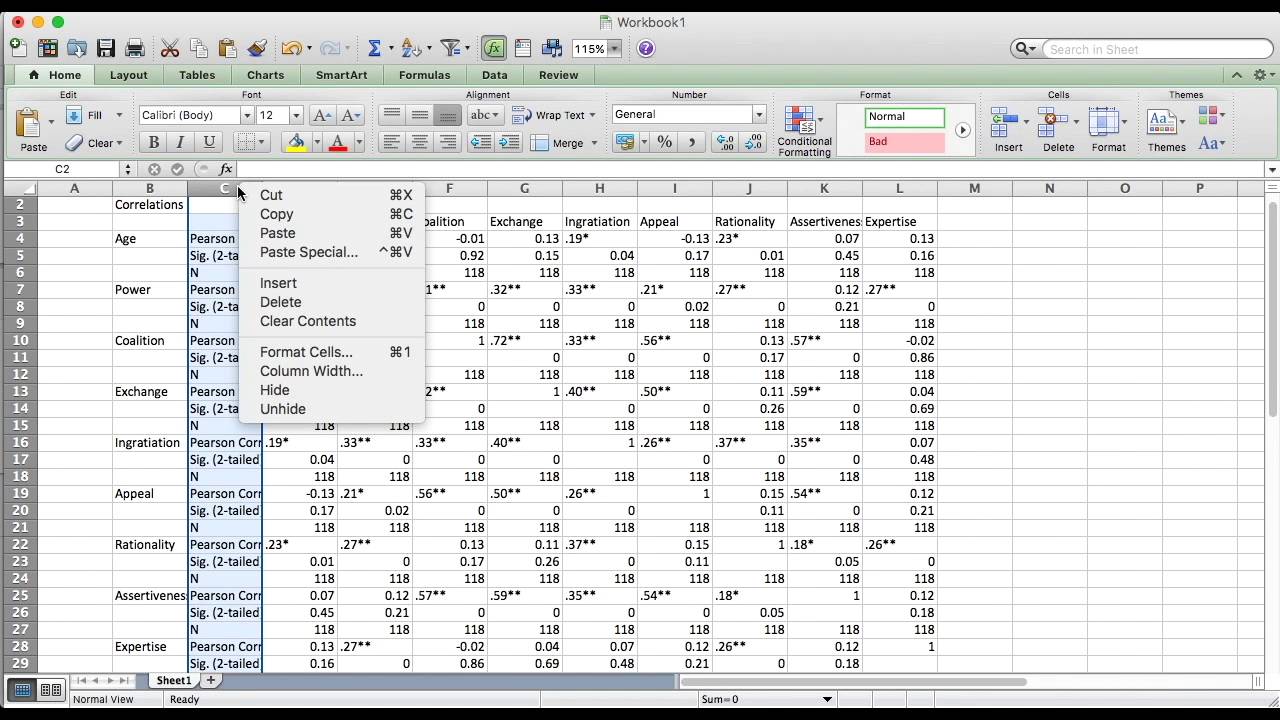Click Increase Decimal icon

tap(725, 143)
